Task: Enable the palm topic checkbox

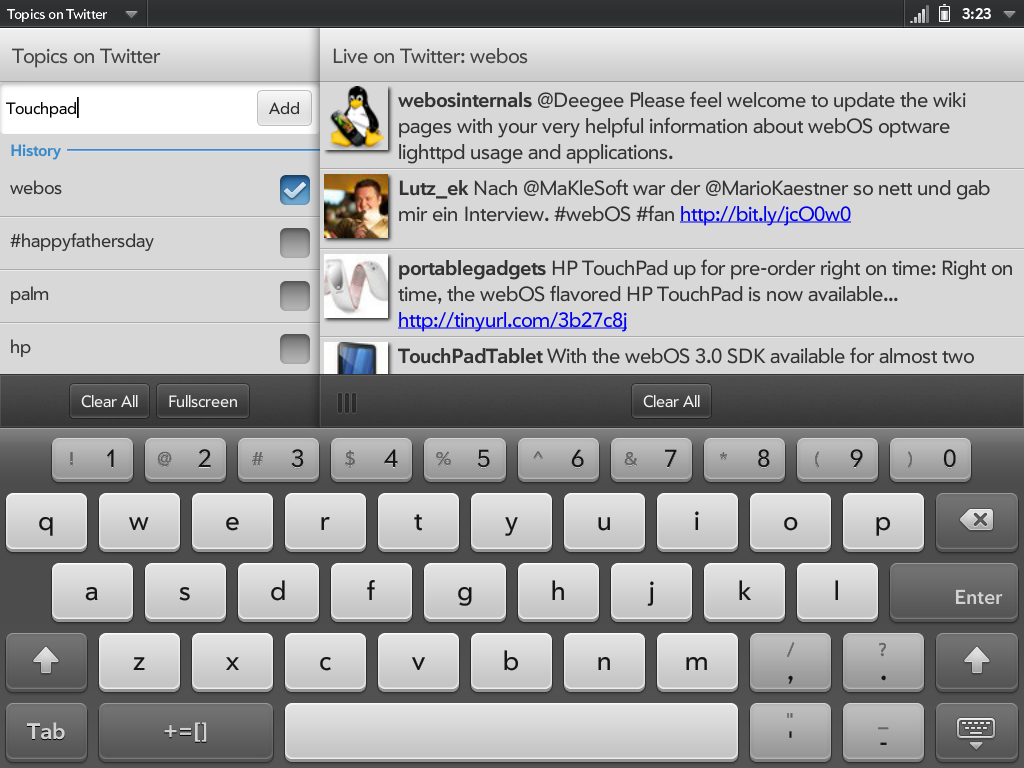Action: [295, 296]
